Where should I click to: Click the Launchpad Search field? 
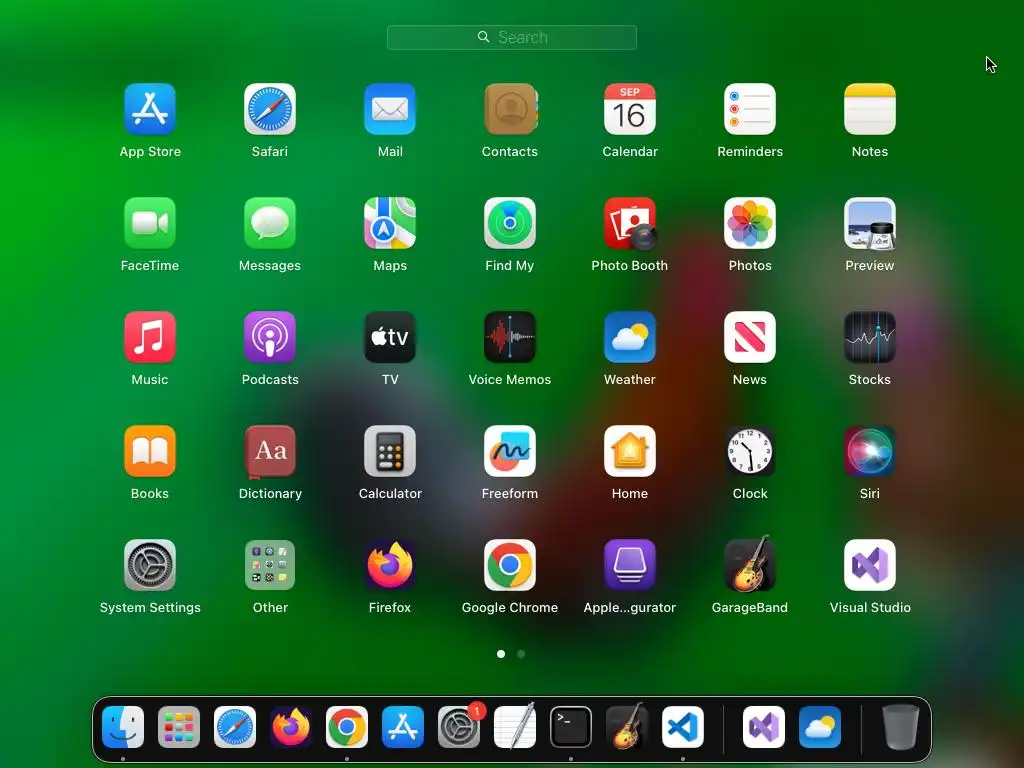tap(512, 37)
